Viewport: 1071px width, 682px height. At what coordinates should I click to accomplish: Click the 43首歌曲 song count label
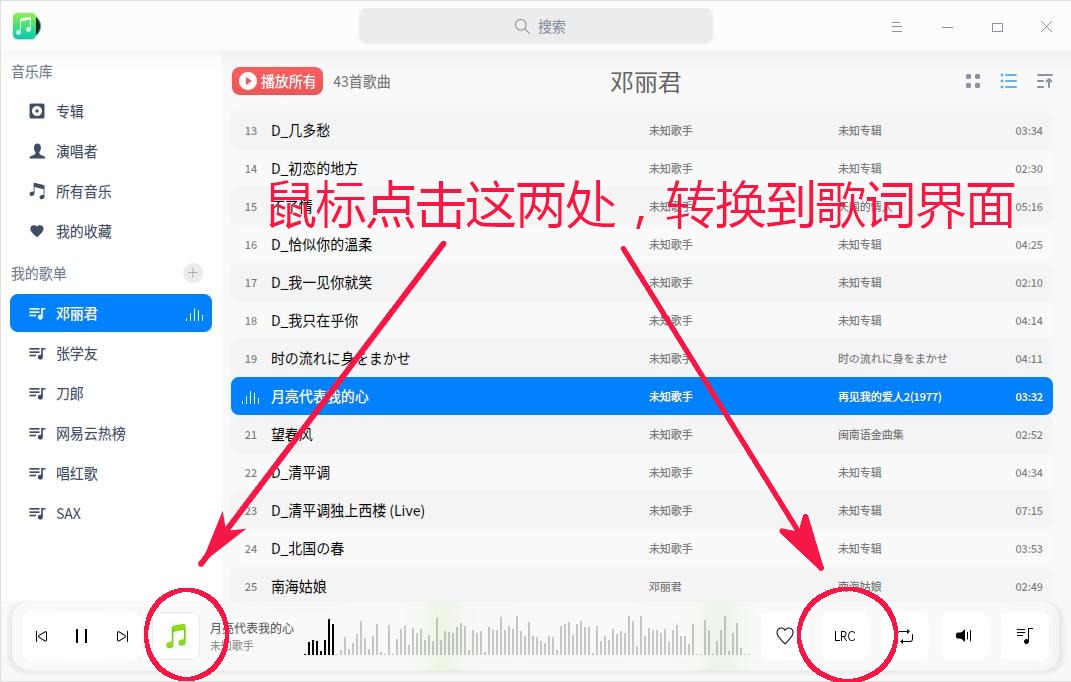tap(361, 82)
